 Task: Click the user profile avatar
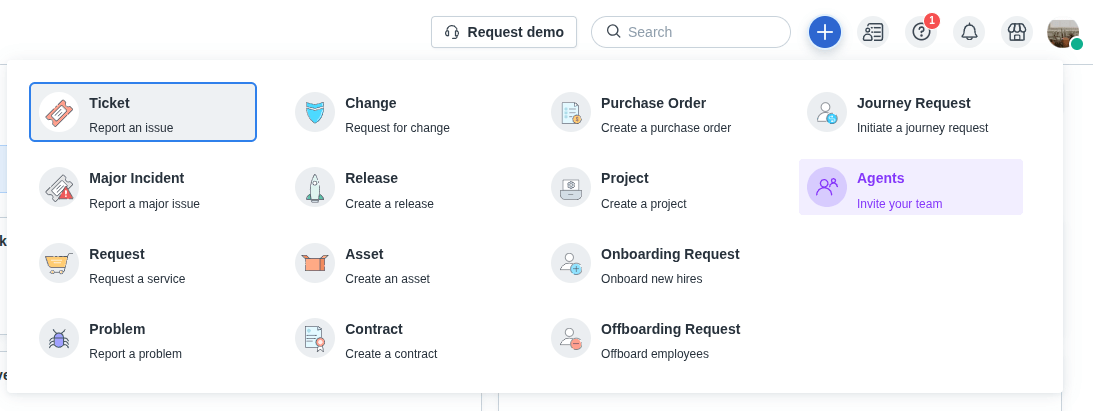tap(1063, 32)
